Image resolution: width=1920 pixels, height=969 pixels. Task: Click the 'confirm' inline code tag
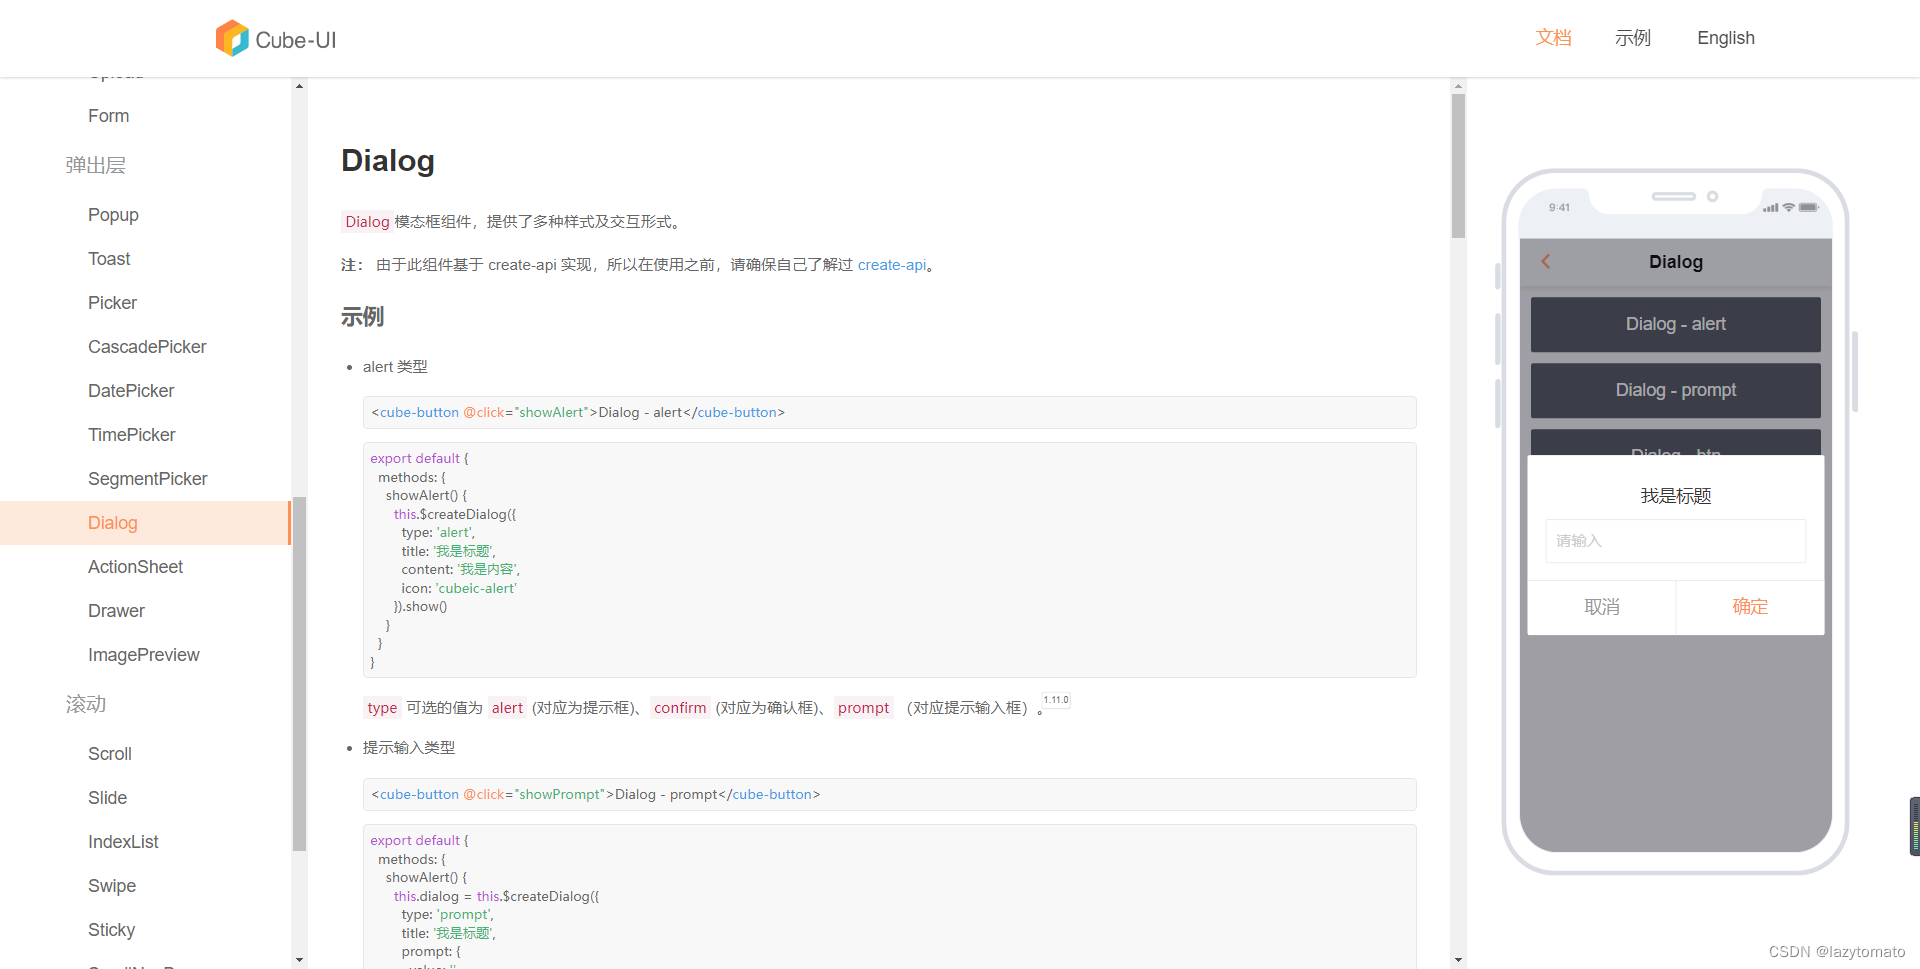click(x=680, y=708)
